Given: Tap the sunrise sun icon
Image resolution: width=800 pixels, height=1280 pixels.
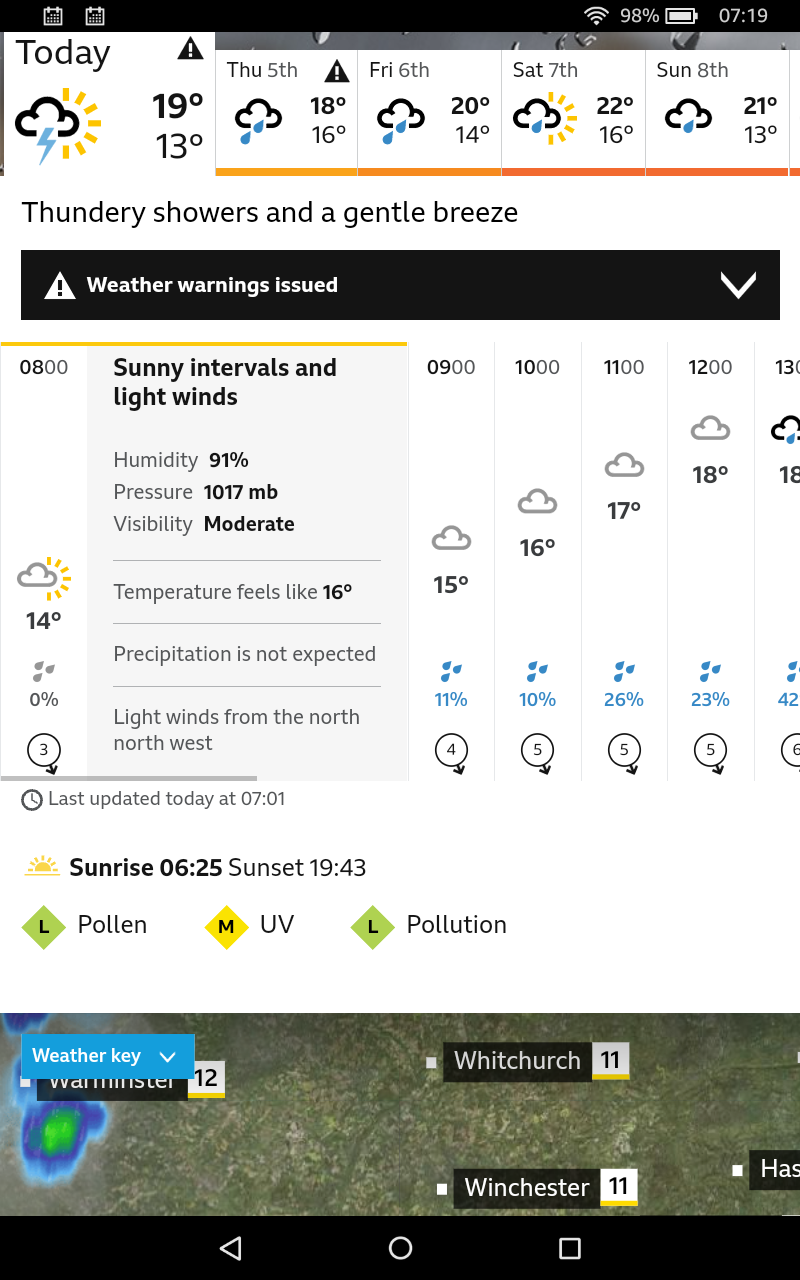Looking at the screenshot, I should click(x=42, y=866).
